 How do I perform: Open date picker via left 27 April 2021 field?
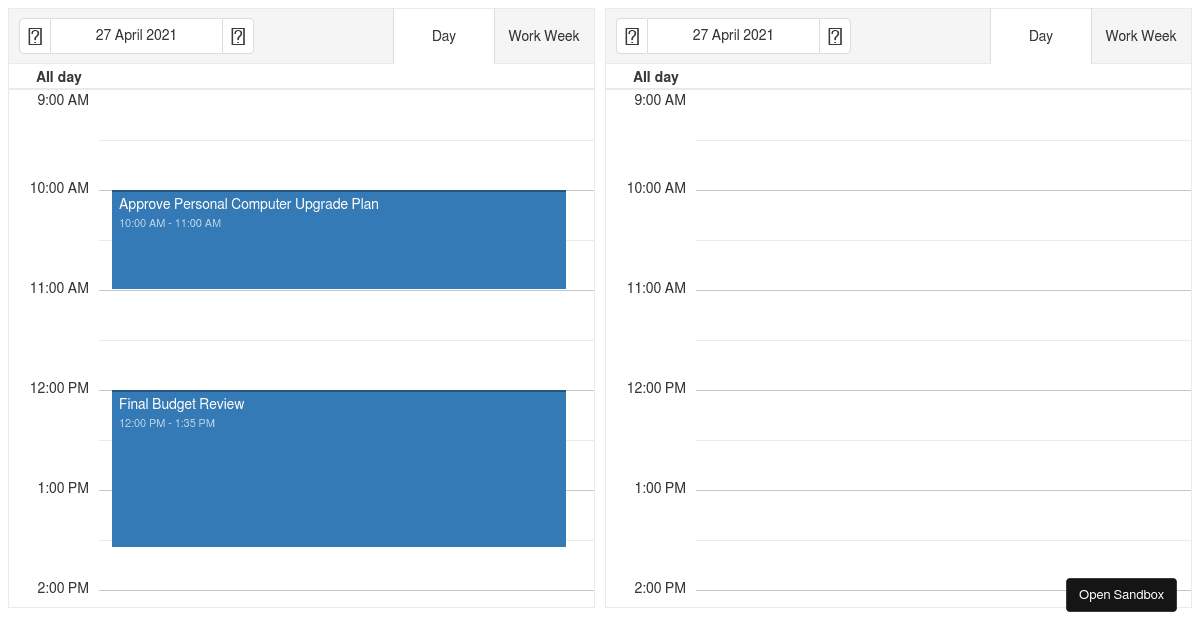click(136, 35)
